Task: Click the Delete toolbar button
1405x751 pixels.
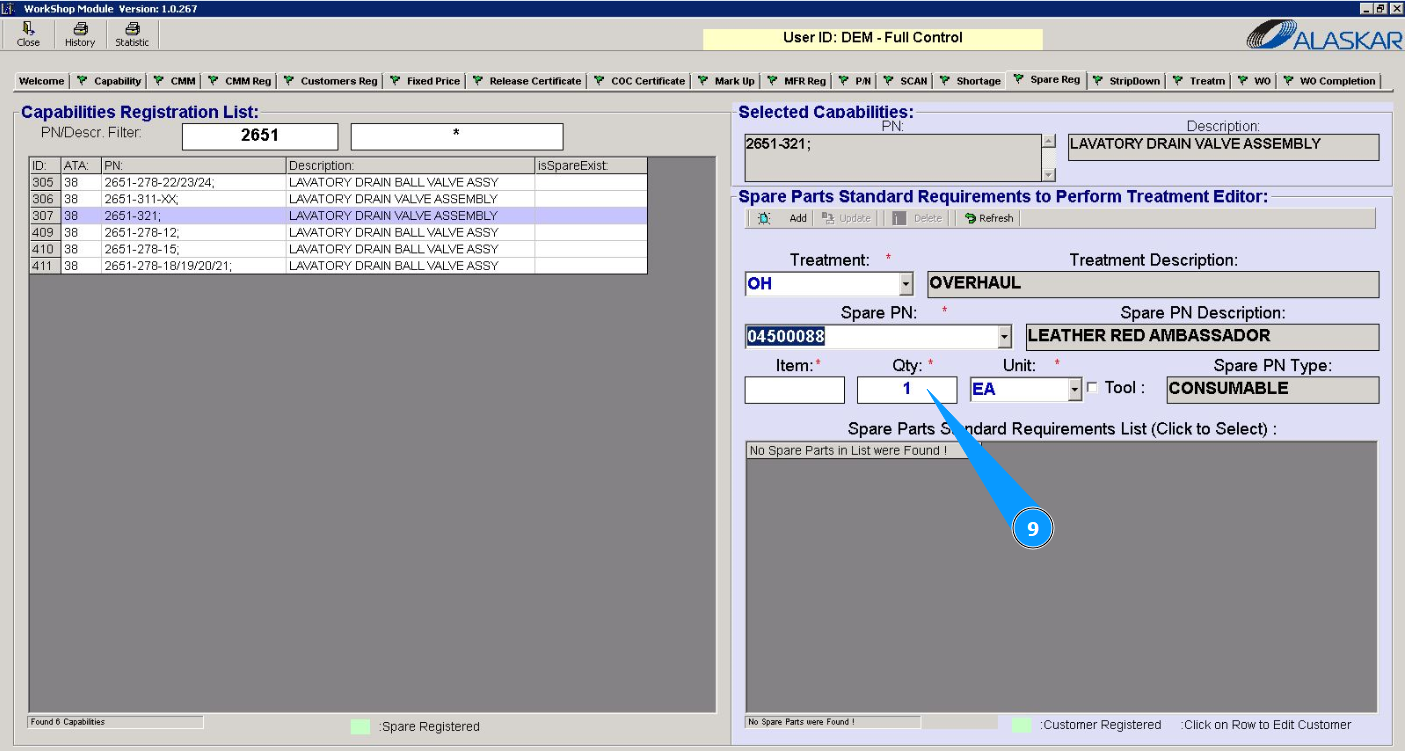Action: 917,218
